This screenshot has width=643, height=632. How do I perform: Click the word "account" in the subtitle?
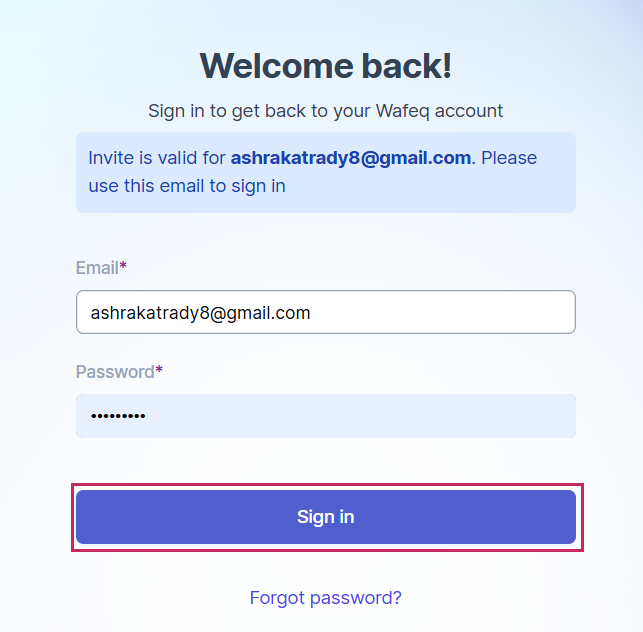pyautogui.click(x=472, y=111)
